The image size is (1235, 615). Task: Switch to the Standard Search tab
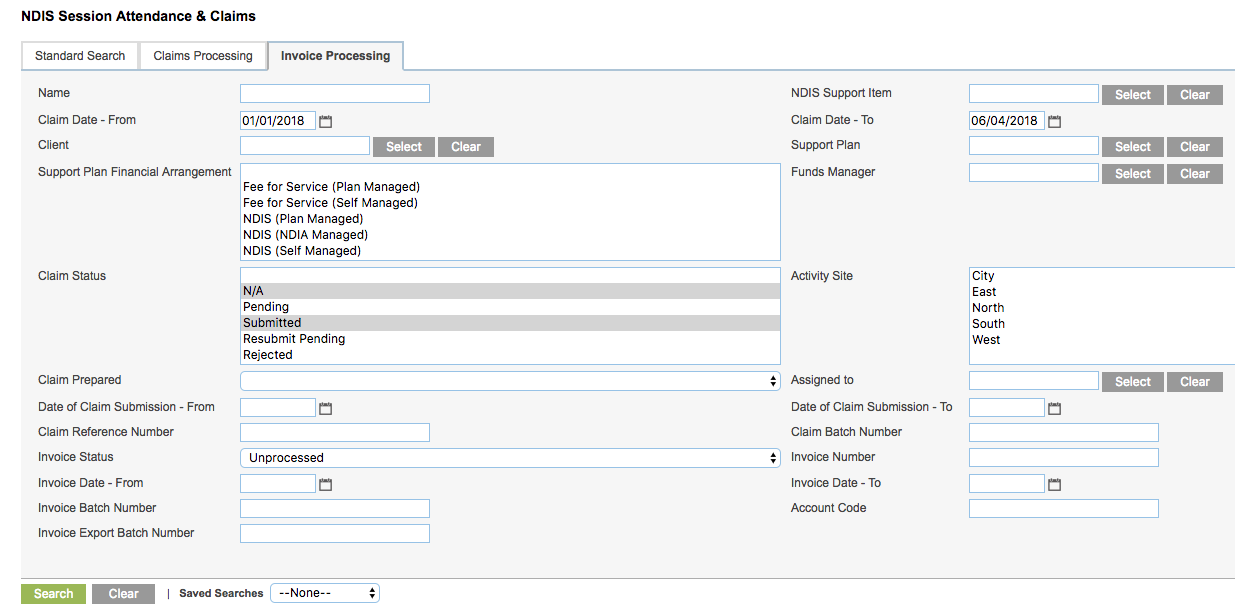pyautogui.click(x=80, y=56)
